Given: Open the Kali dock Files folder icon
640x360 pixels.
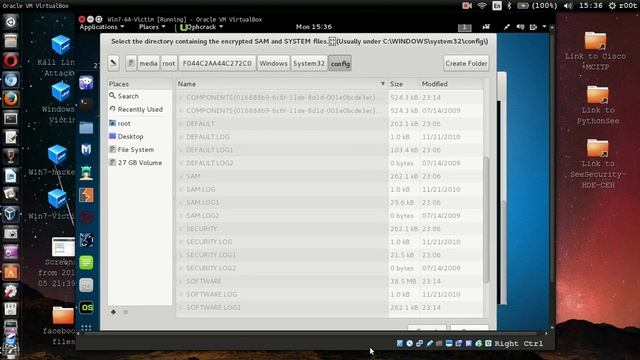Looking at the screenshot, I should [x=86, y=128].
